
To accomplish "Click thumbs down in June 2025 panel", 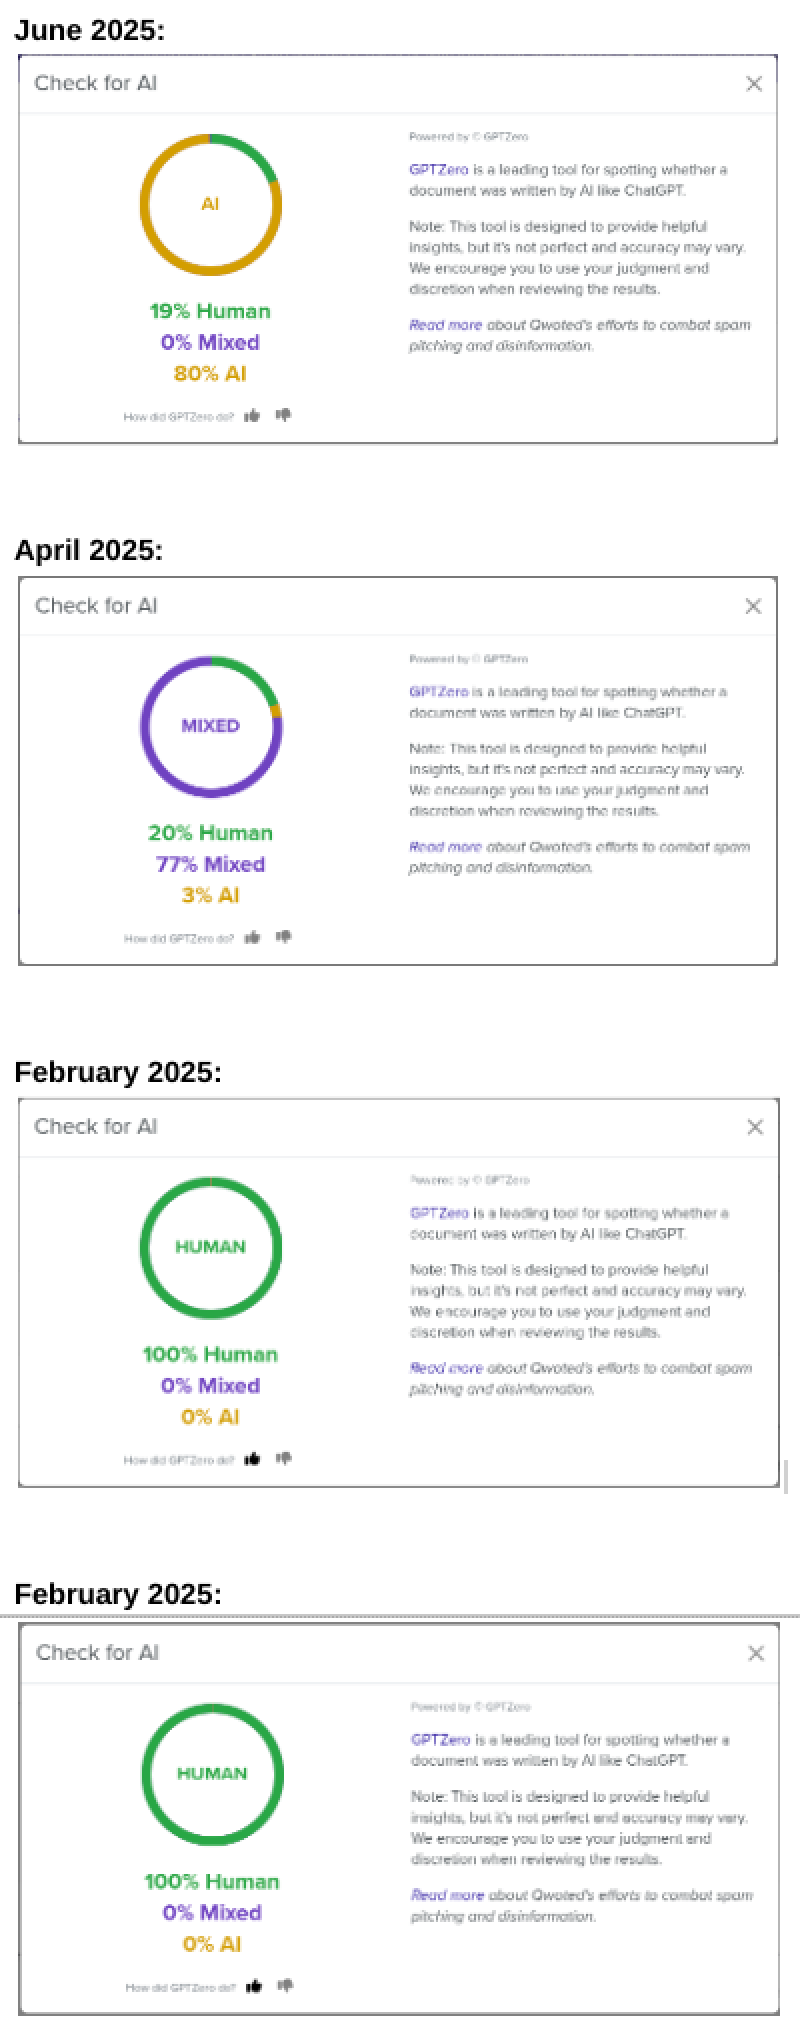I will pyautogui.click(x=284, y=415).
